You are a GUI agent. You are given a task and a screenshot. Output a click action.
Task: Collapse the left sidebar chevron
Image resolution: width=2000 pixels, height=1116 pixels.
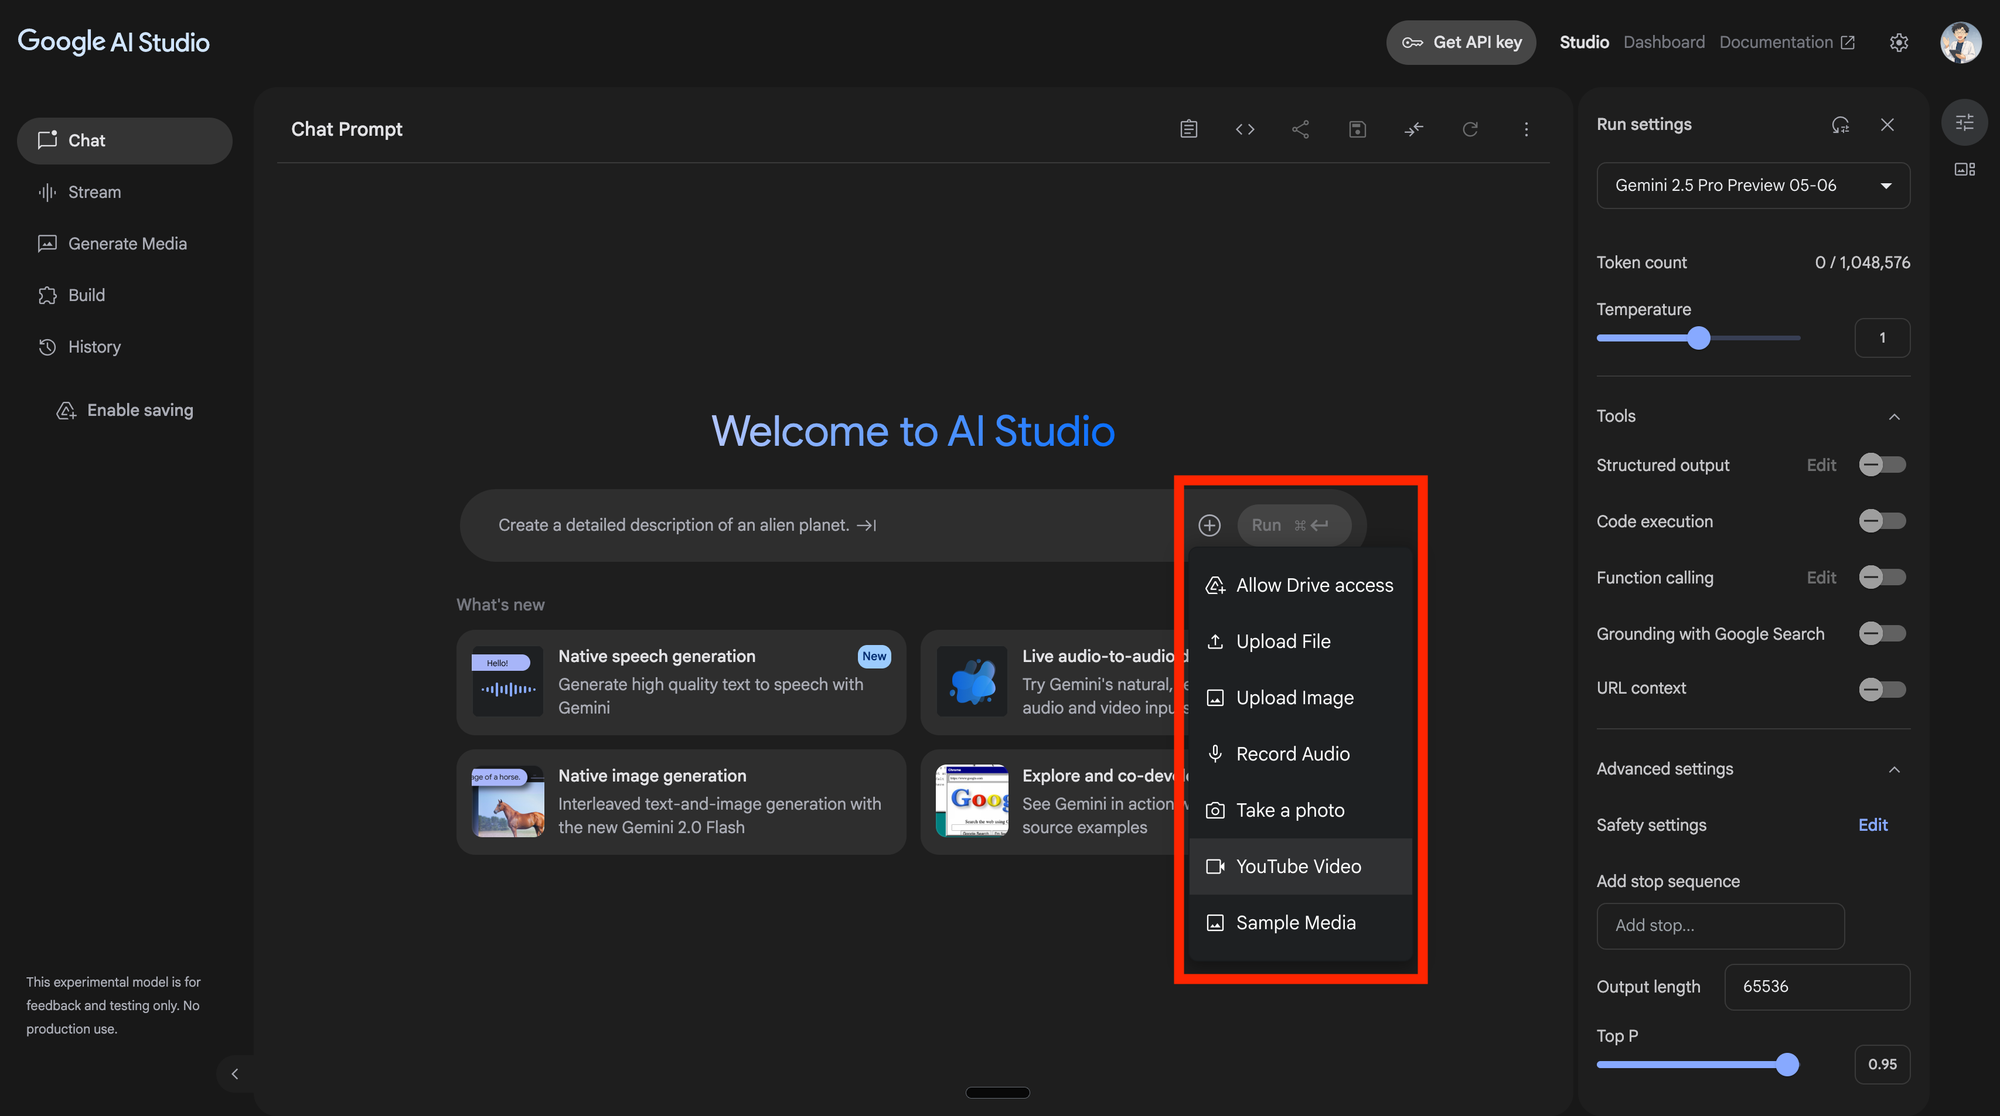(x=235, y=1074)
